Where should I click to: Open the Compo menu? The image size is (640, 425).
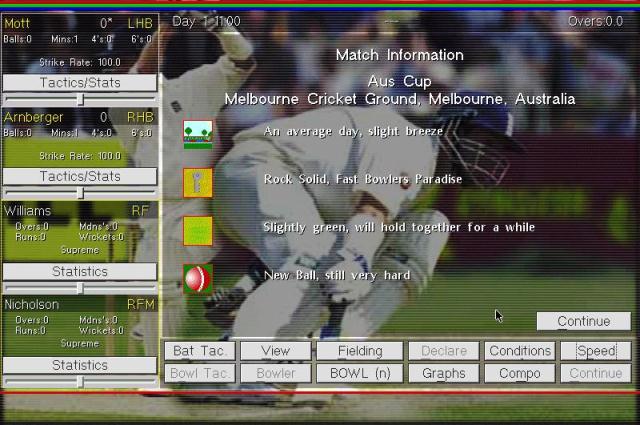click(519, 373)
